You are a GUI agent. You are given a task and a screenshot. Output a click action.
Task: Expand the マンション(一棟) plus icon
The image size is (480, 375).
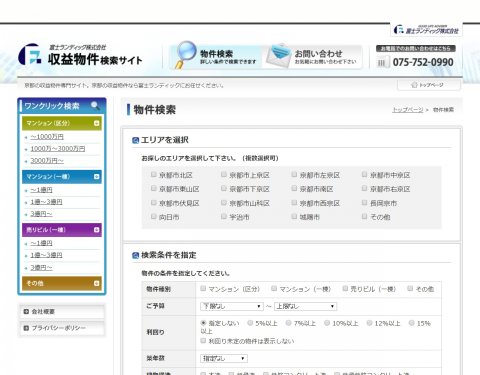(x=96, y=177)
